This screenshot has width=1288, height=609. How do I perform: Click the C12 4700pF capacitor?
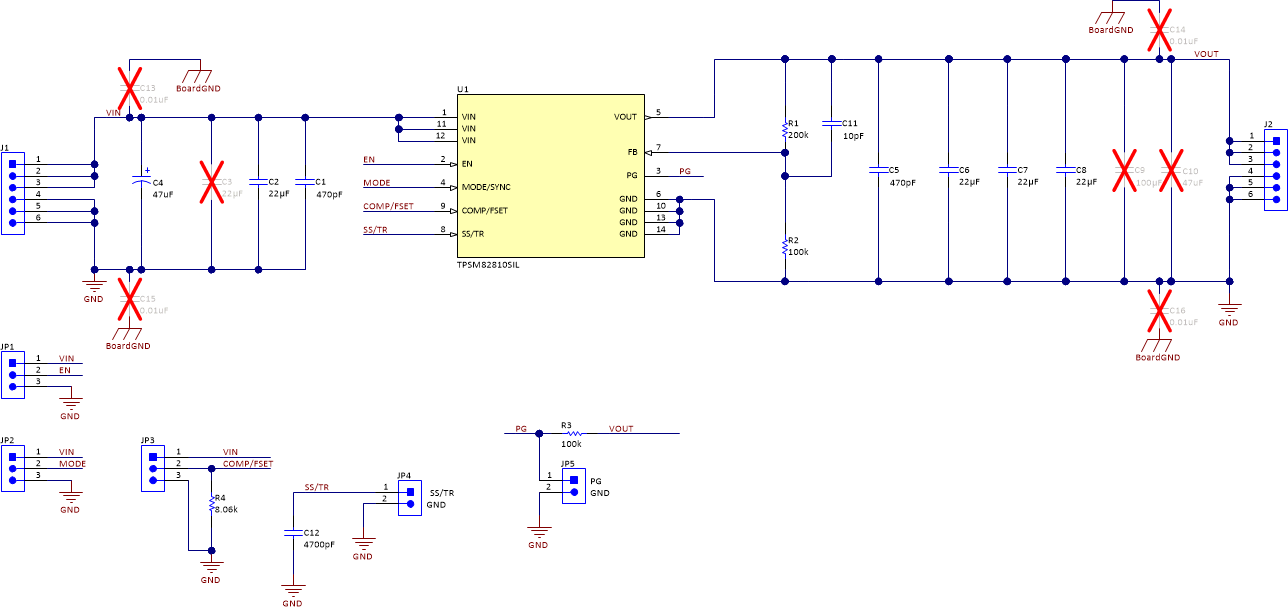(x=291, y=531)
